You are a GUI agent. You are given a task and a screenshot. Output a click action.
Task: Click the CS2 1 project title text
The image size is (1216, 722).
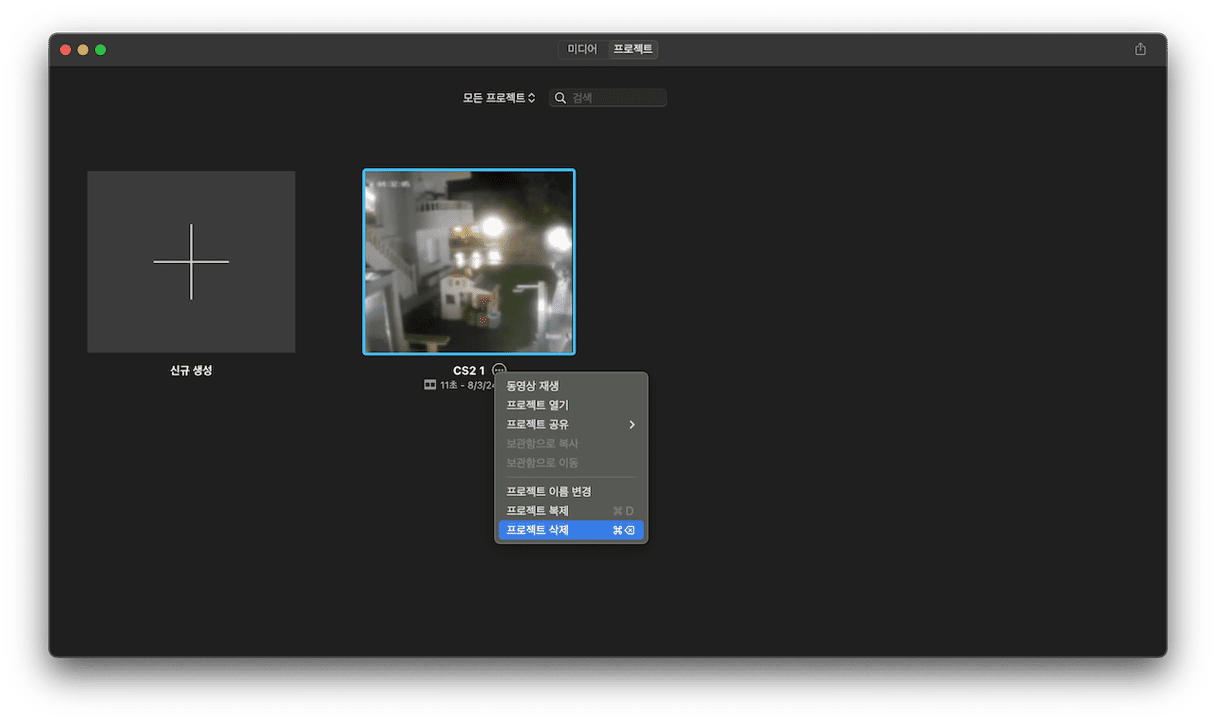coord(468,370)
